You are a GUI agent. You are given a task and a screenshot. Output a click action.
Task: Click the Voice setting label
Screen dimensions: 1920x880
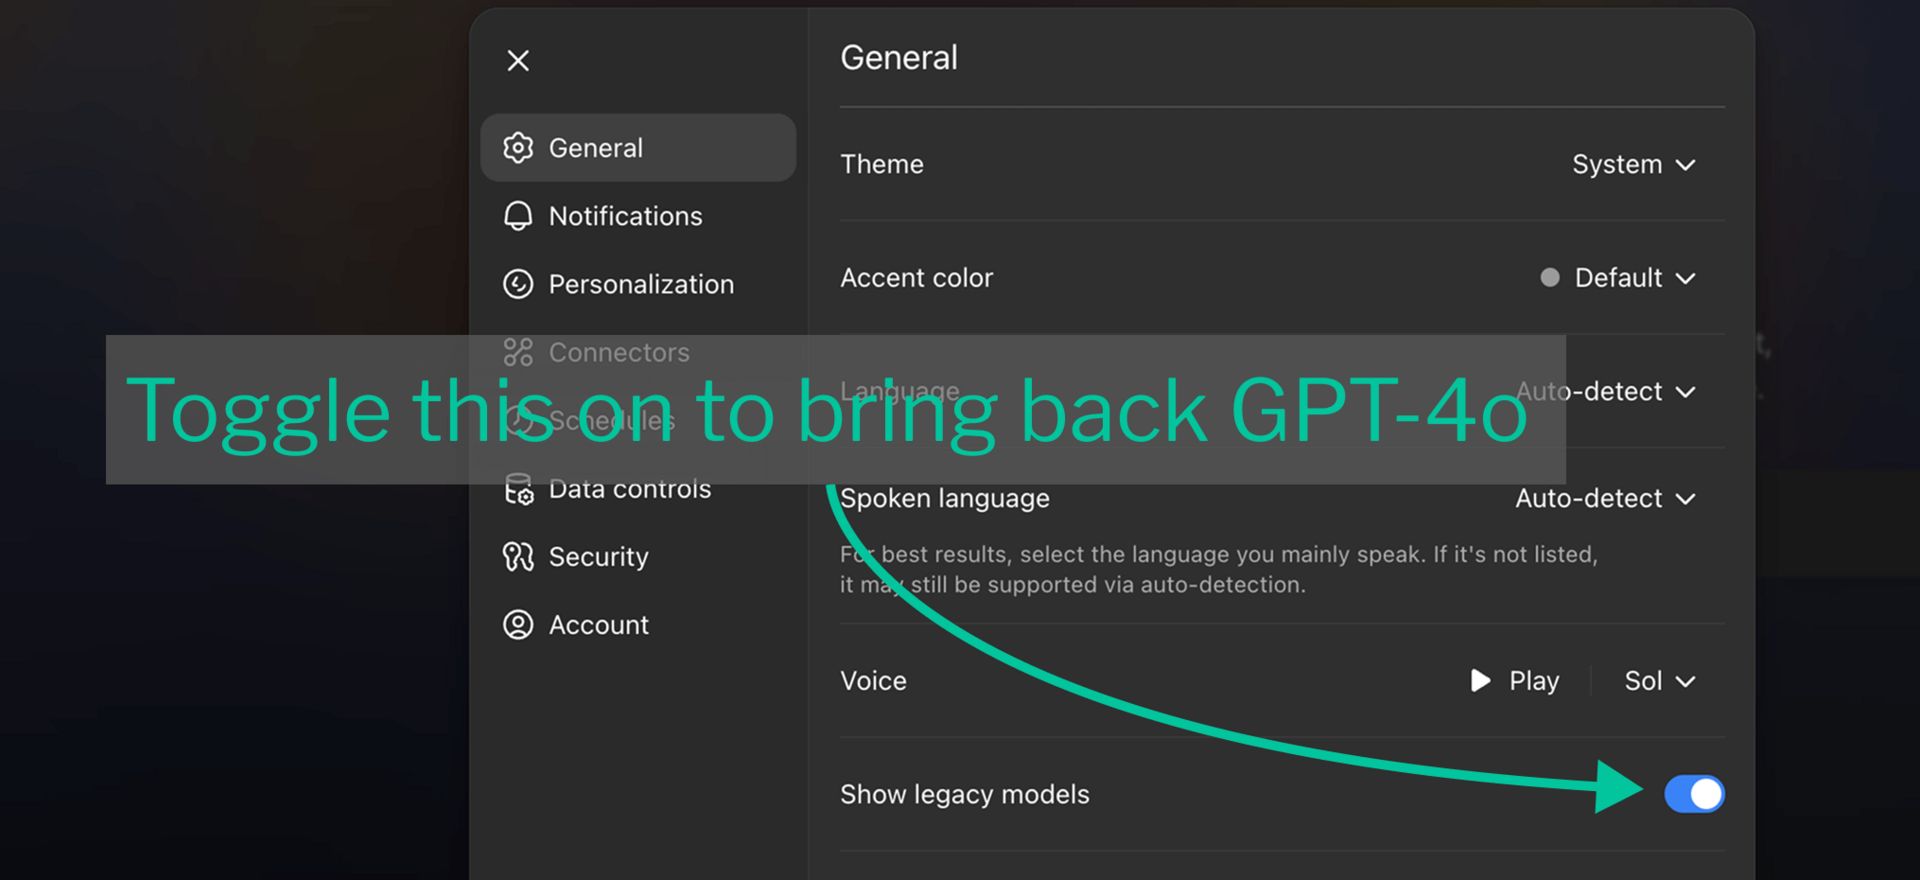pos(874,681)
